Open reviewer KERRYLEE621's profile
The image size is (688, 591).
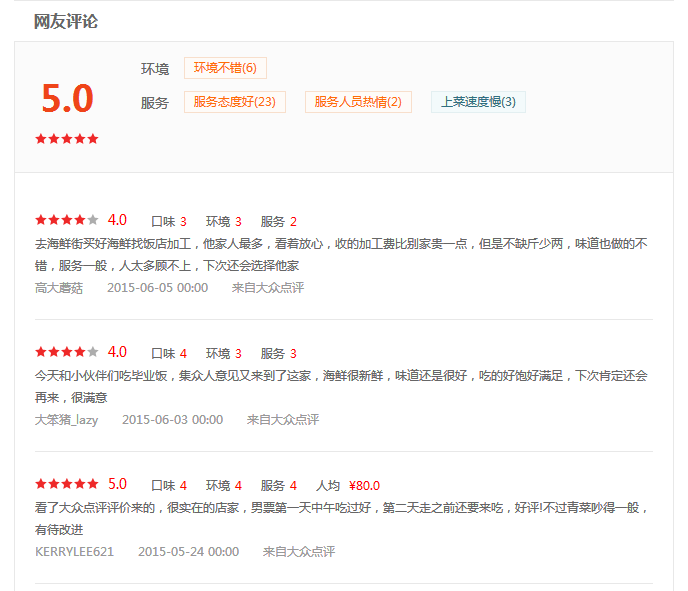(x=74, y=552)
